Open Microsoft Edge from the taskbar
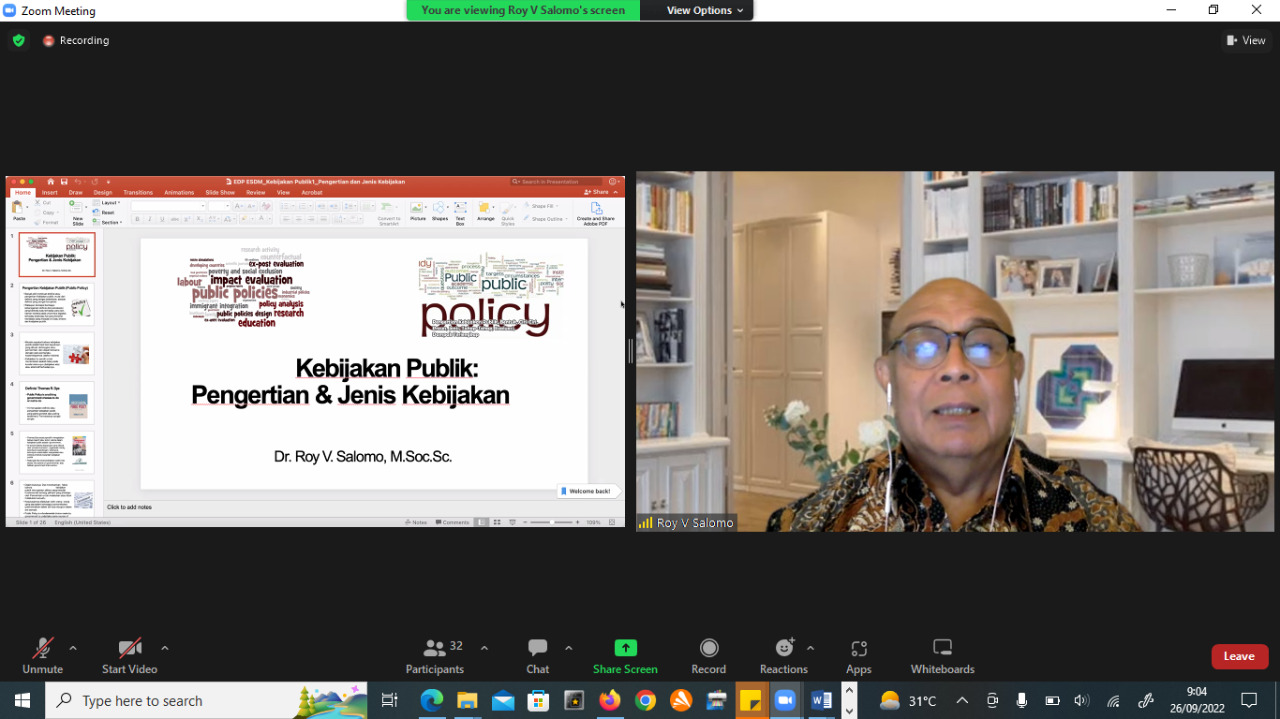The image size is (1280, 719). (x=432, y=701)
